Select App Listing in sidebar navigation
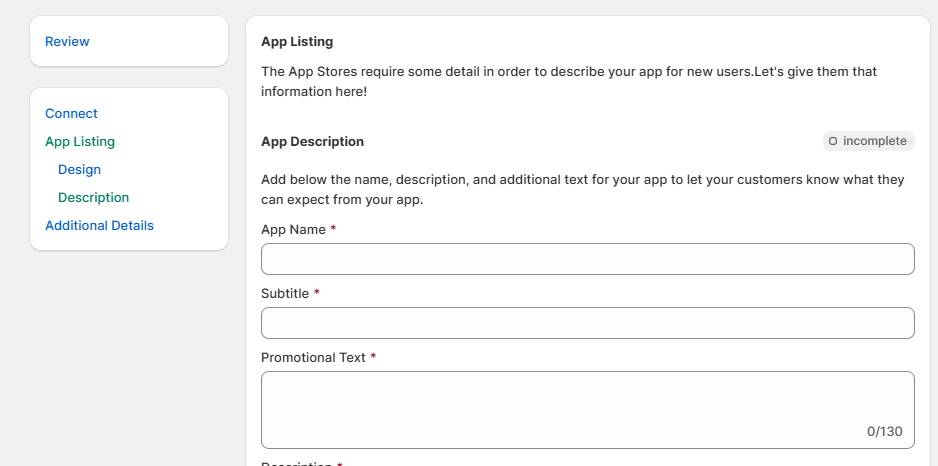The image size is (938, 466). tap(80, 141)
